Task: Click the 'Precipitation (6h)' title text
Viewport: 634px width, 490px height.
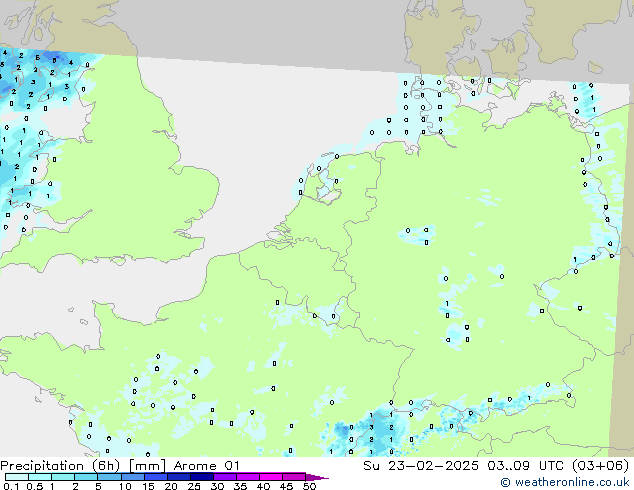Action: (x=60, y=466)
